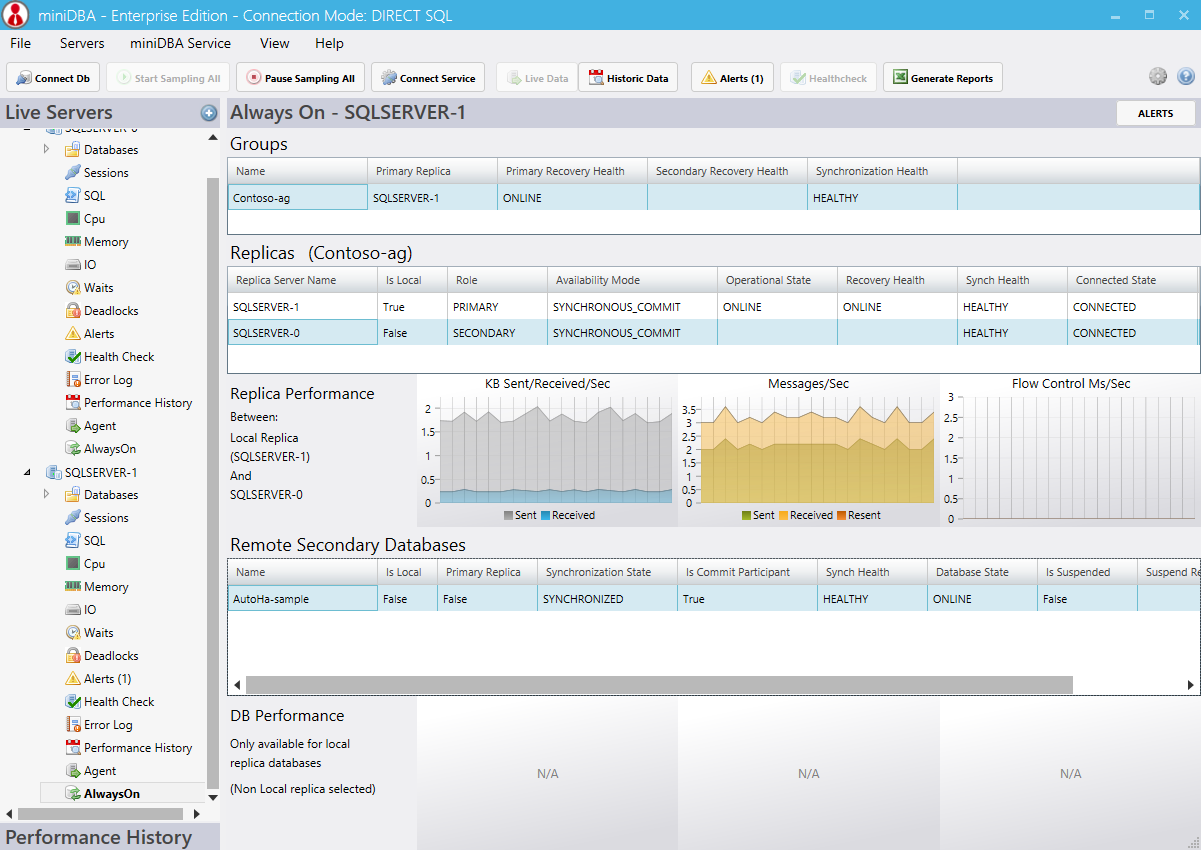Click the Connect Service button

[x=428, y=78]
